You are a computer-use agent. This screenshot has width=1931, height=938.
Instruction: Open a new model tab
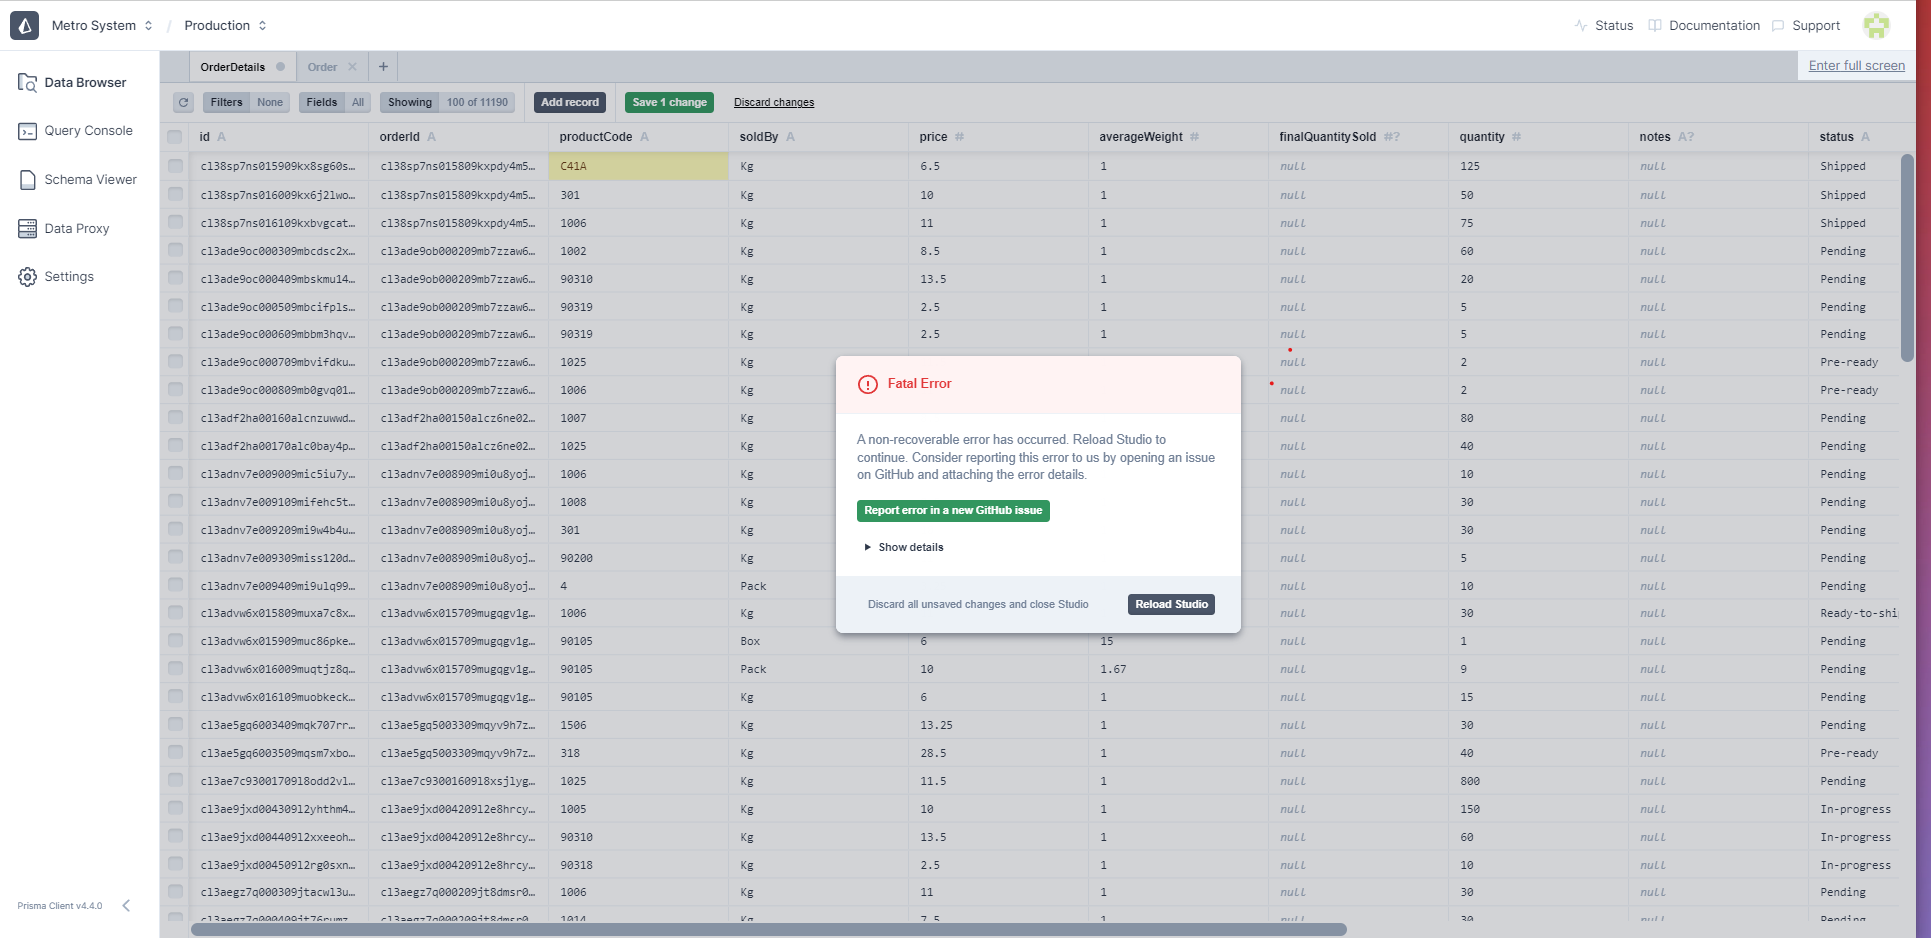[383, 66]
